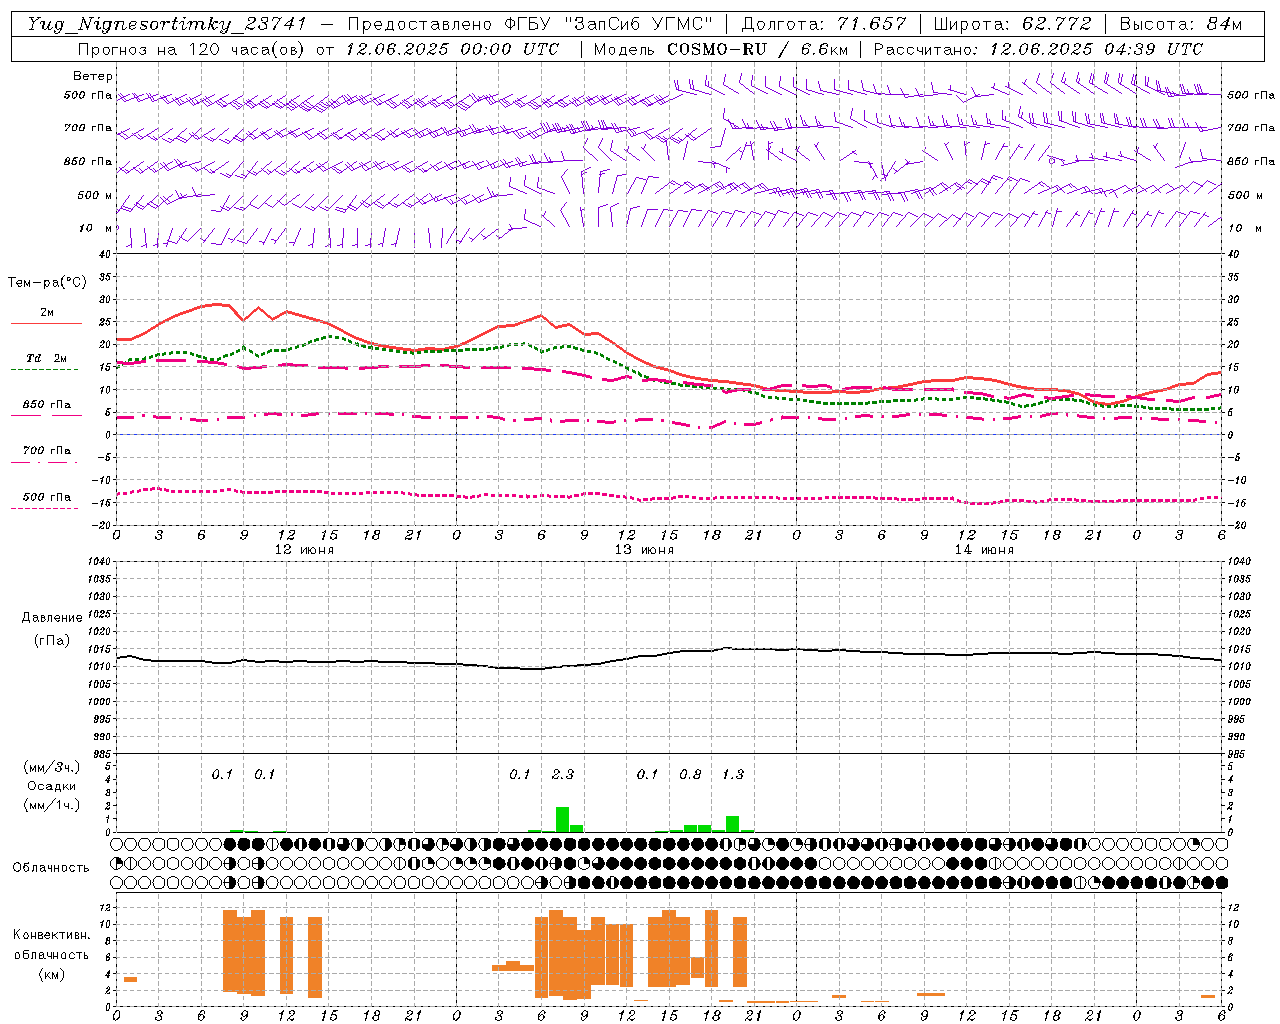Click the '13 июня' date label
The image size is (1280, 1024).
[x=644, y=550]
